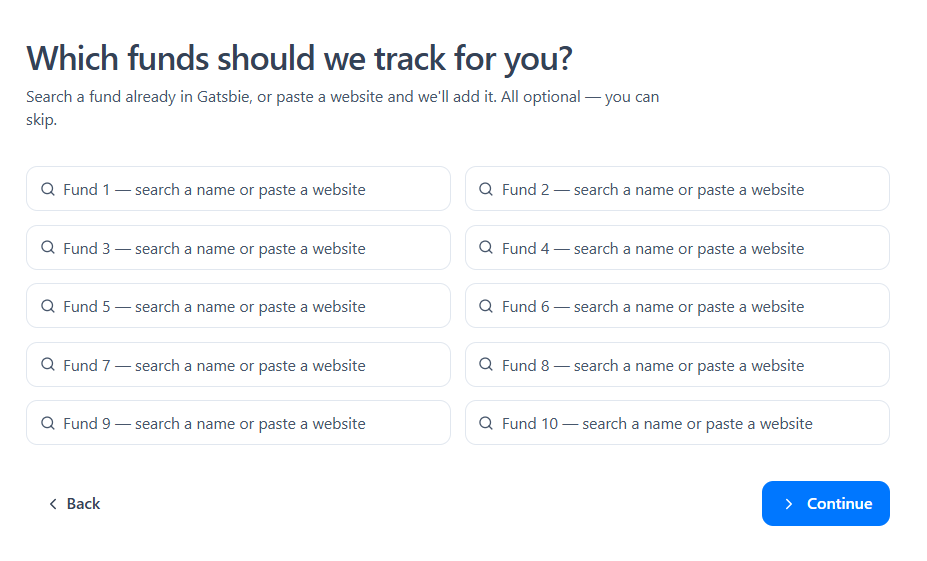927x561 pixels.
Task: Click the magnifier icon in Fund 2 field
Action: [x=486, y=189]
